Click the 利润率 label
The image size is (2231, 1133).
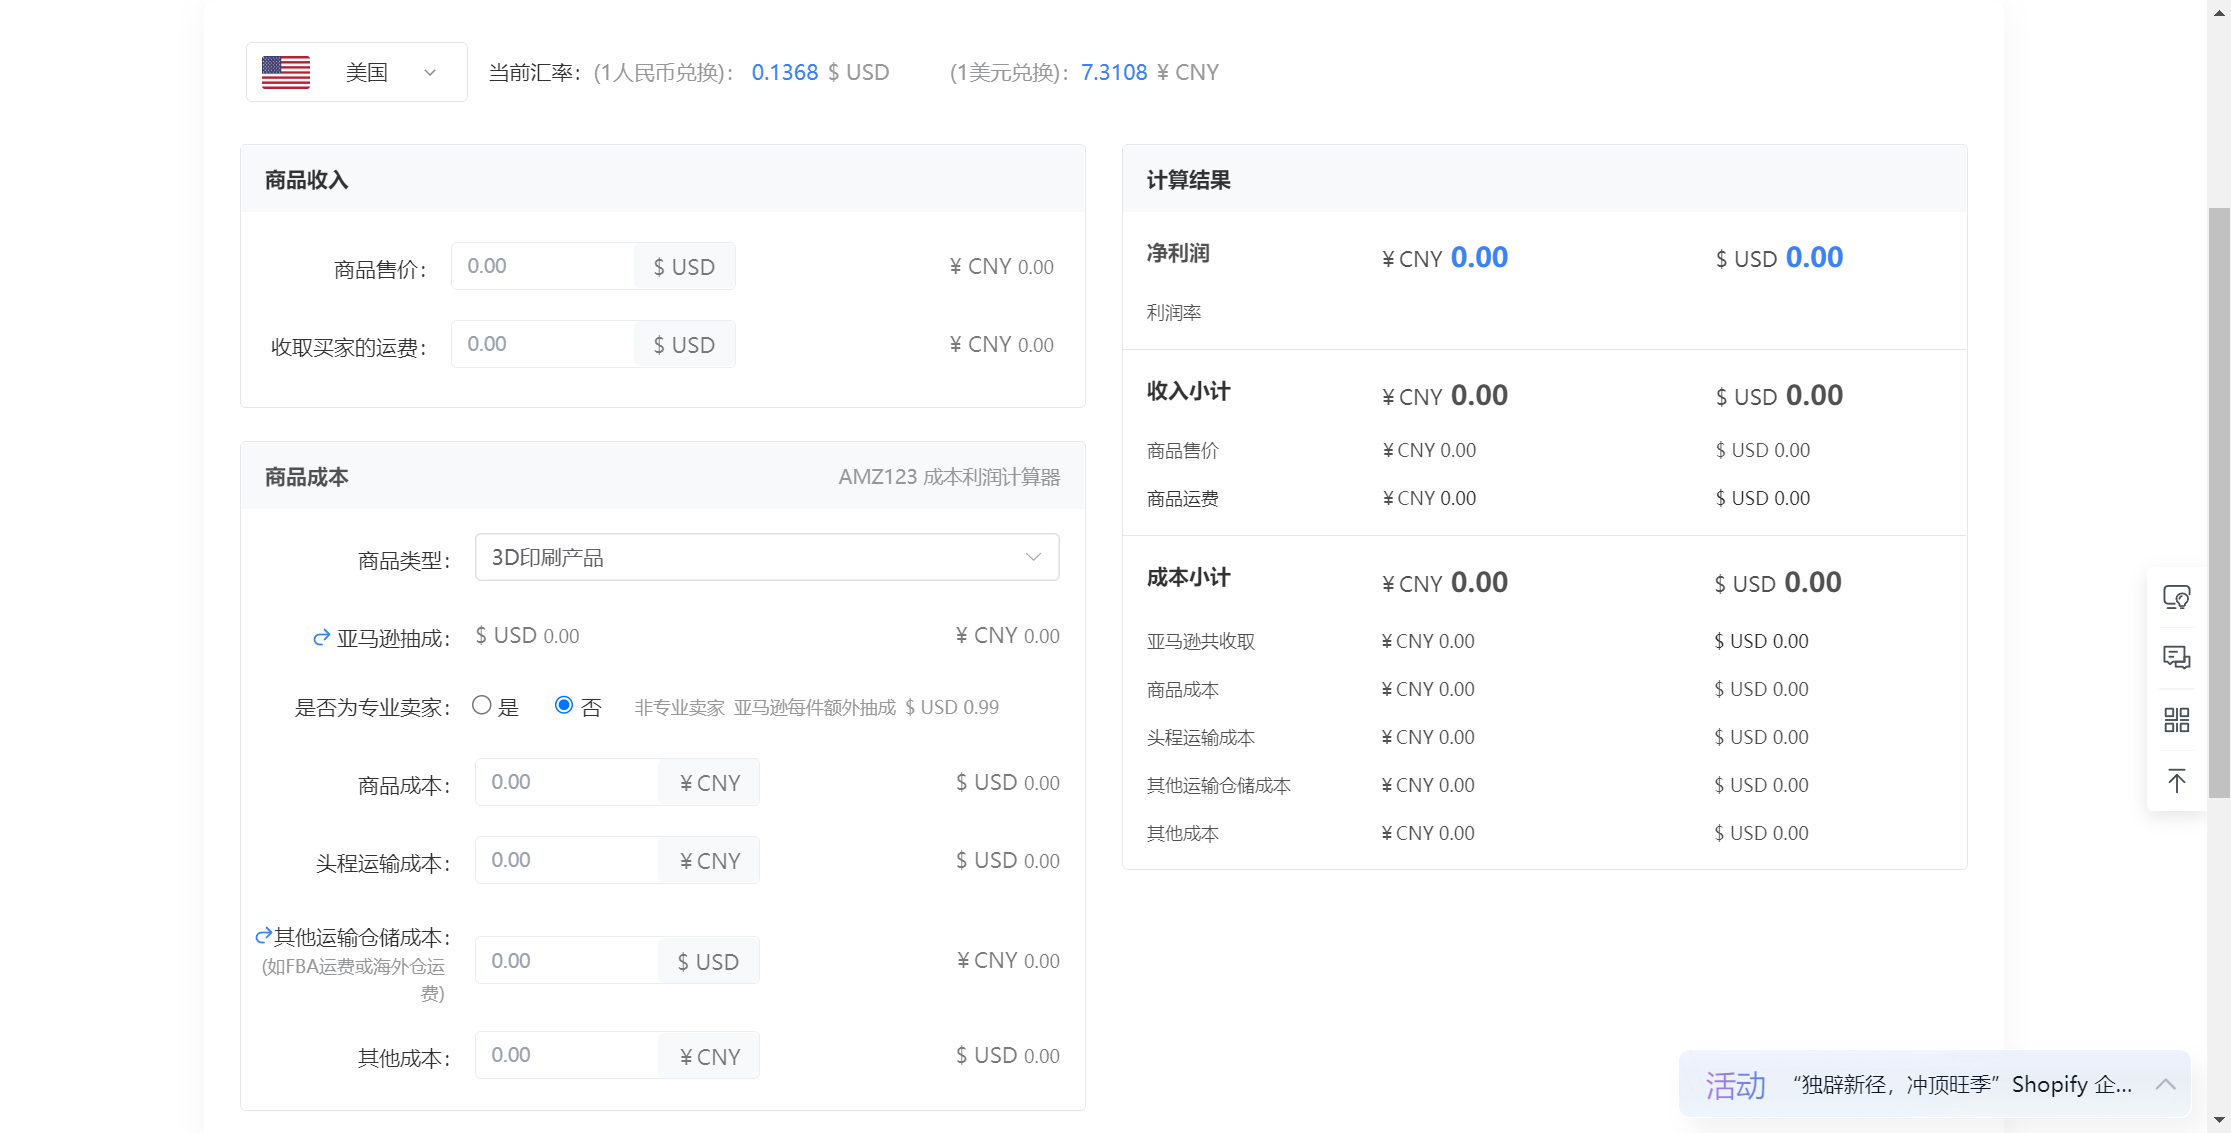pos(1174,313)
